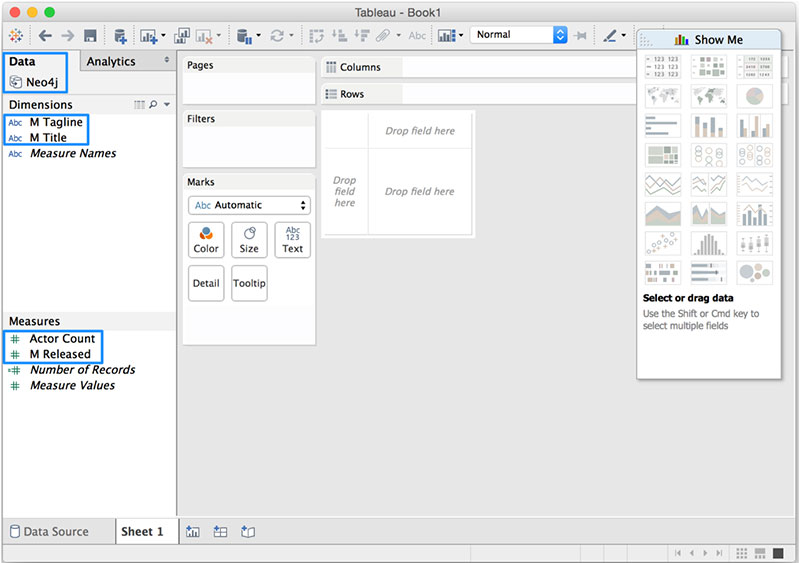
Task: Run update with the refresh icon
Action: tap(277, 35)
